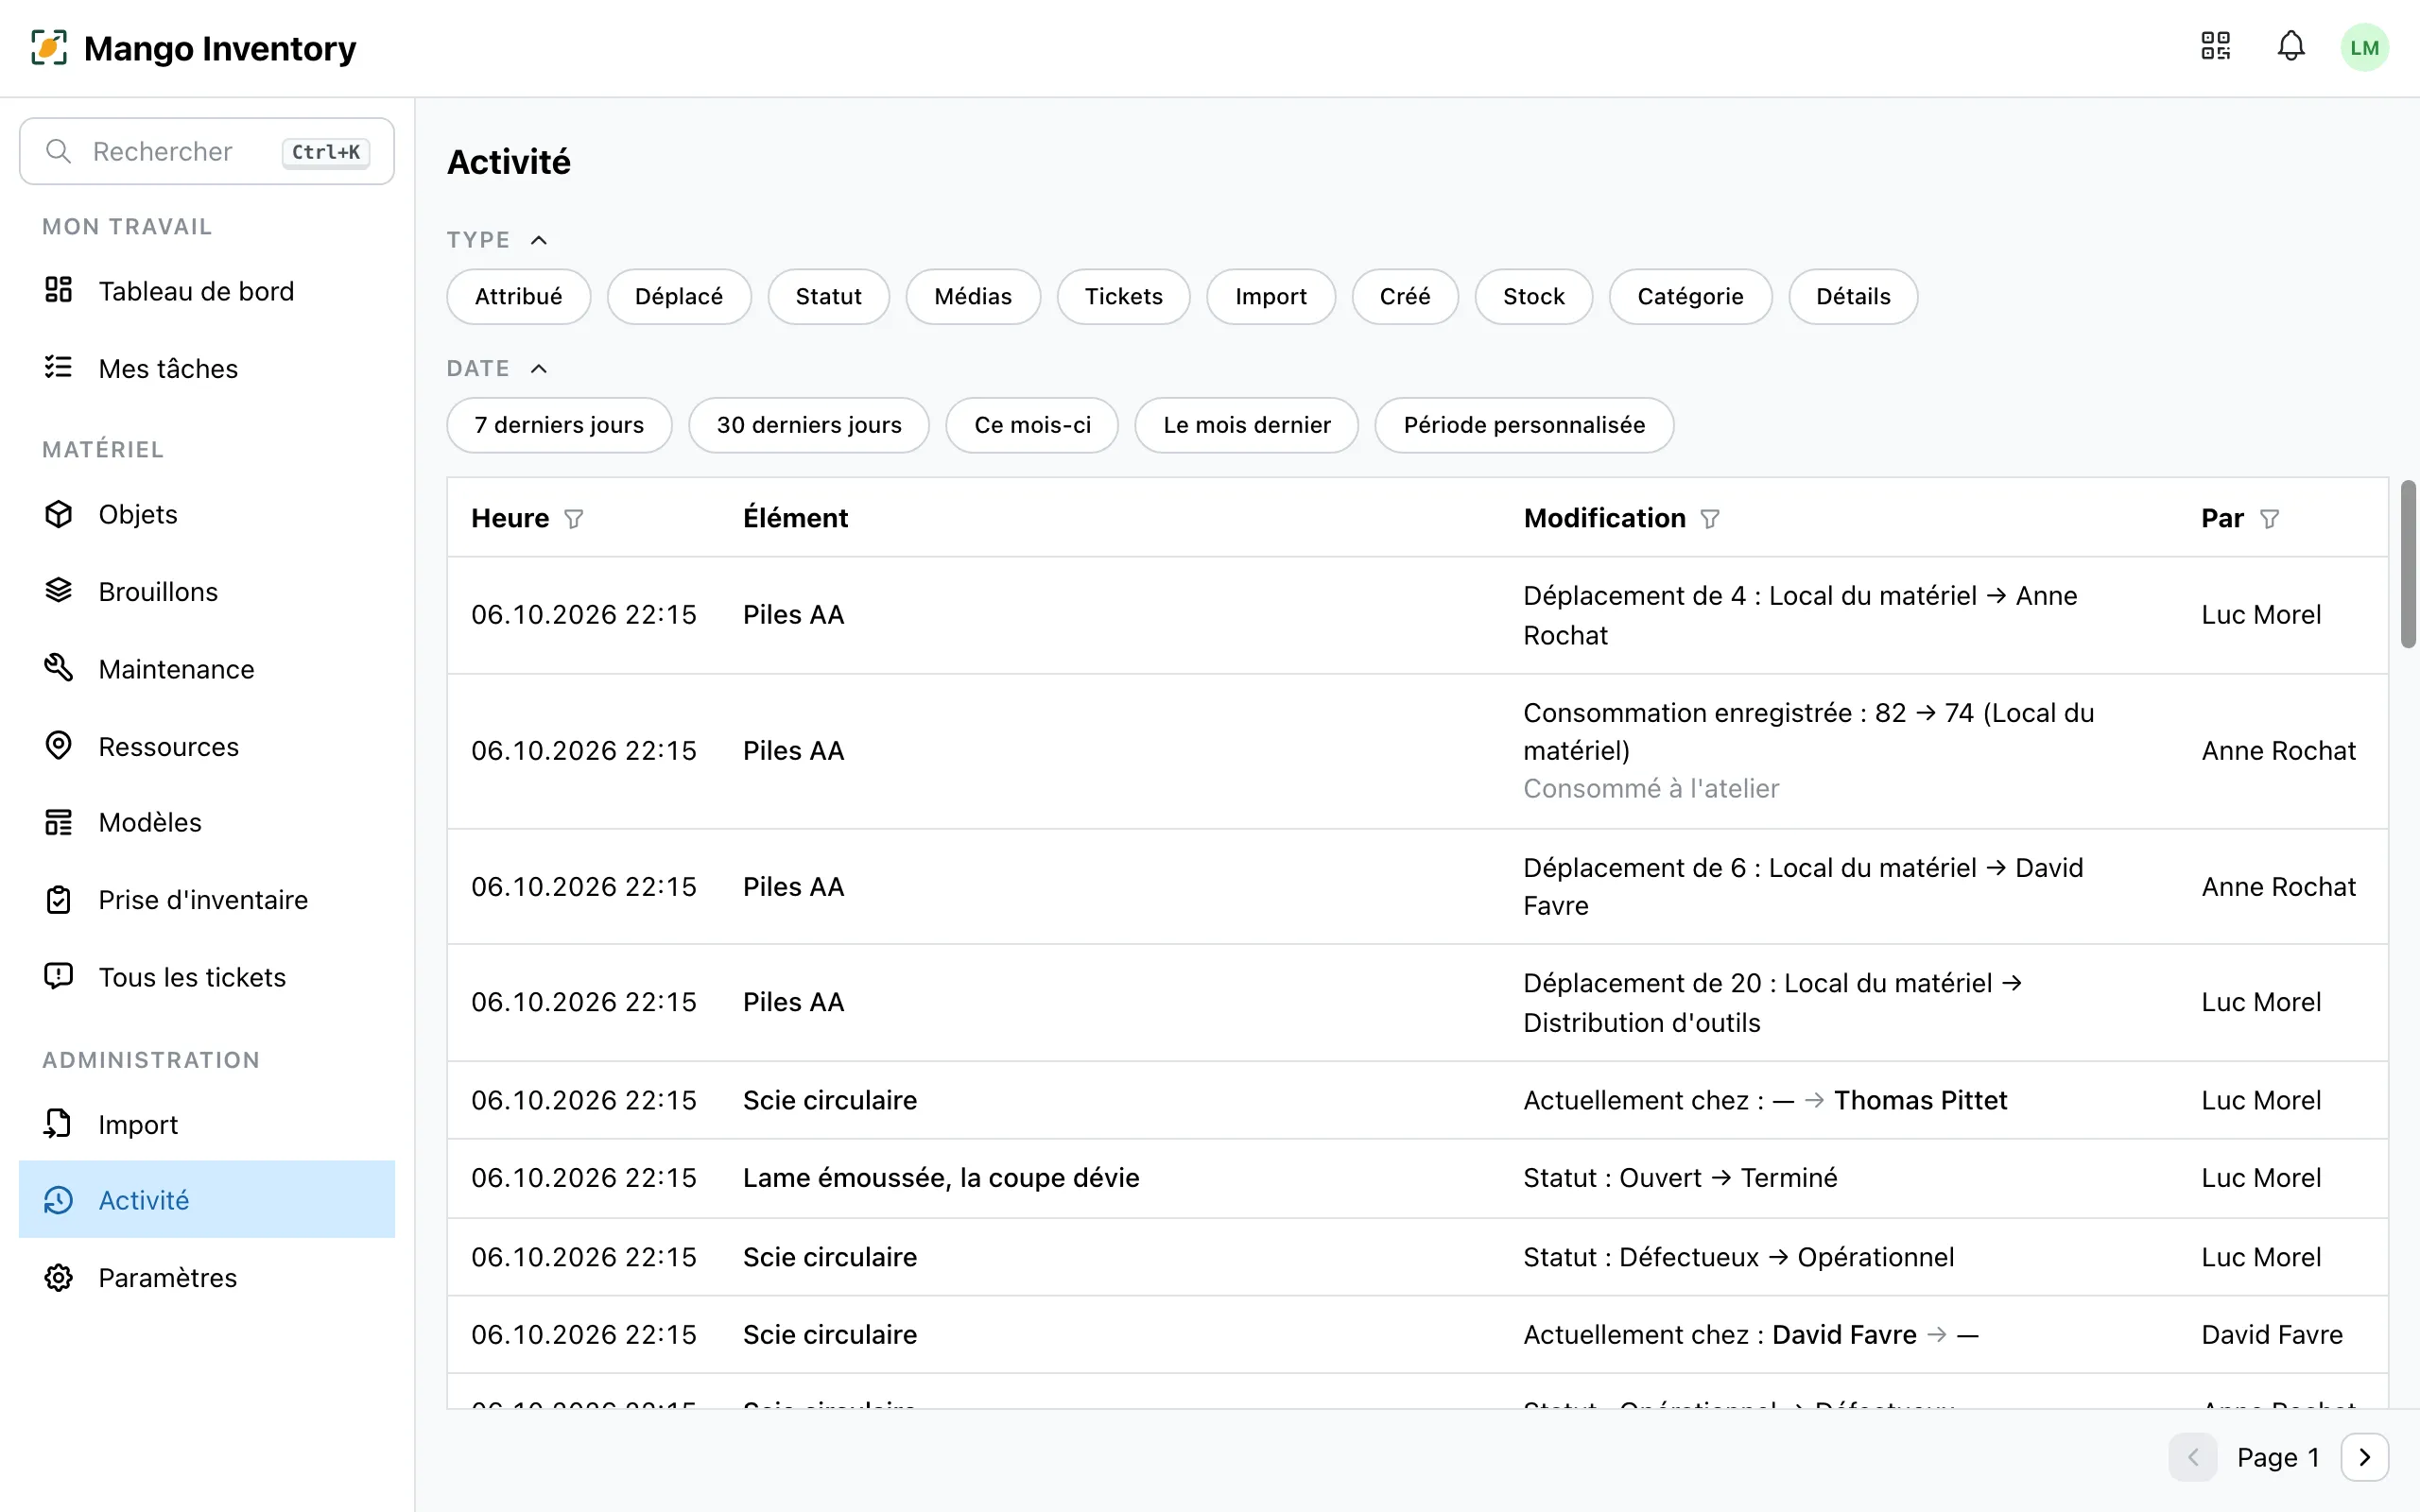The height and width of the screenshot is (1512, 2420).
Task: Click the Objets cube icon
Action: tap(59, 514)
